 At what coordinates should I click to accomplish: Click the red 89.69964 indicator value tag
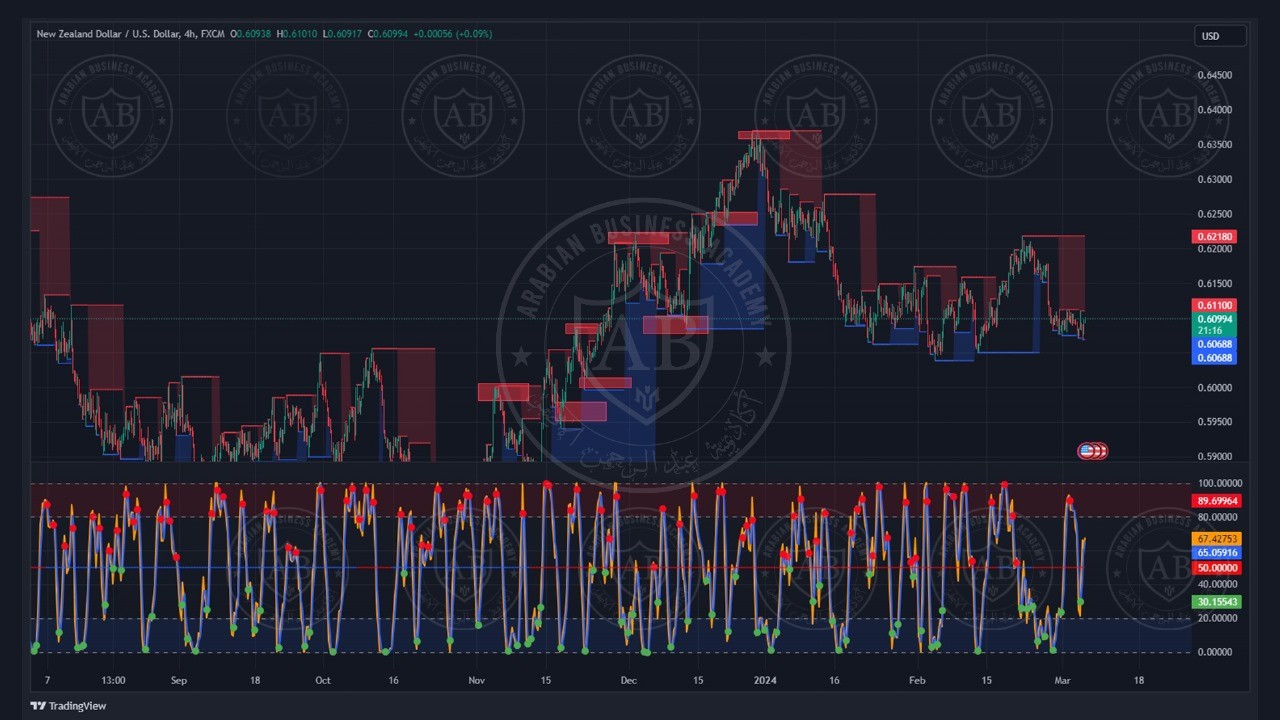point(1217,501)
